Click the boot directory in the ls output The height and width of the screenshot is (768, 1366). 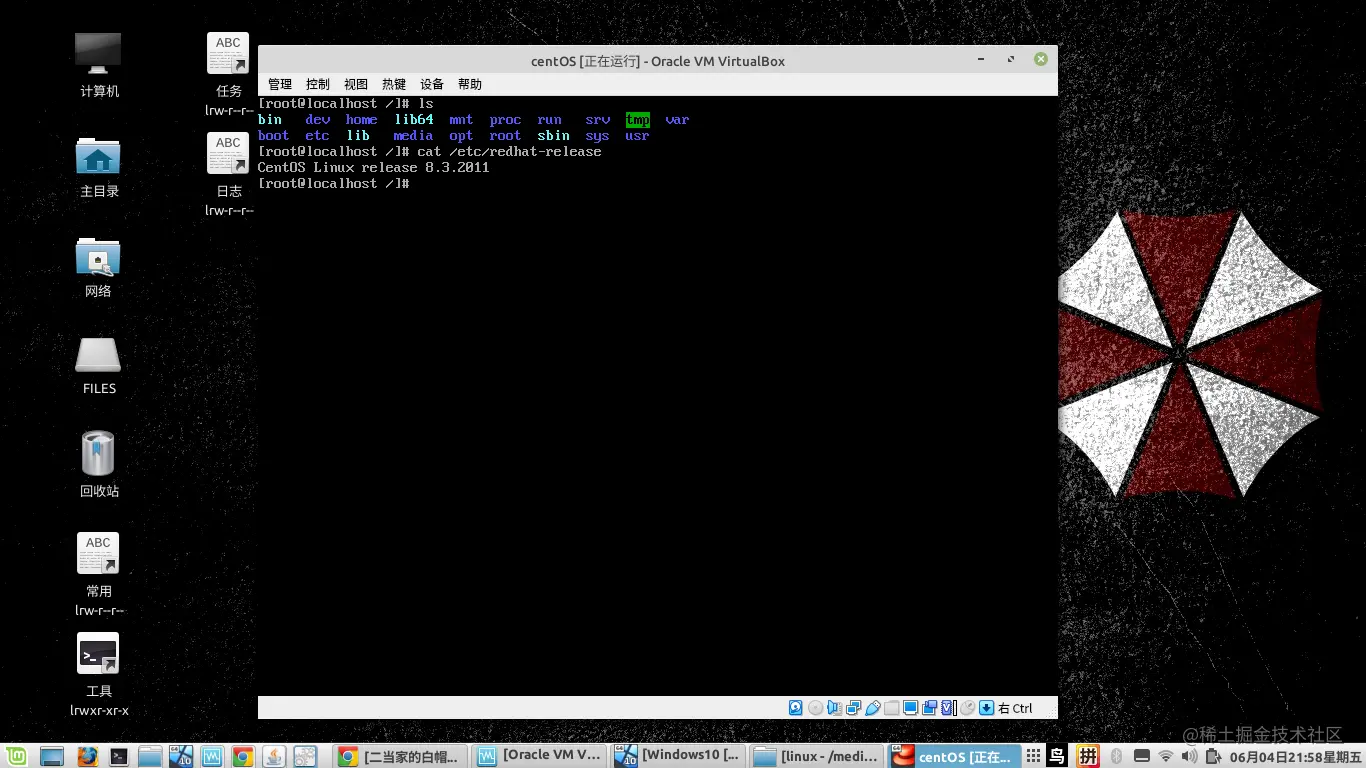pos(274,136)
